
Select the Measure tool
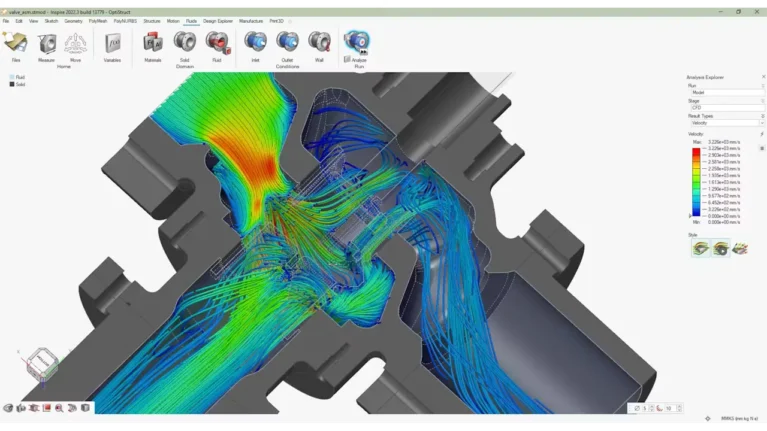46,45
